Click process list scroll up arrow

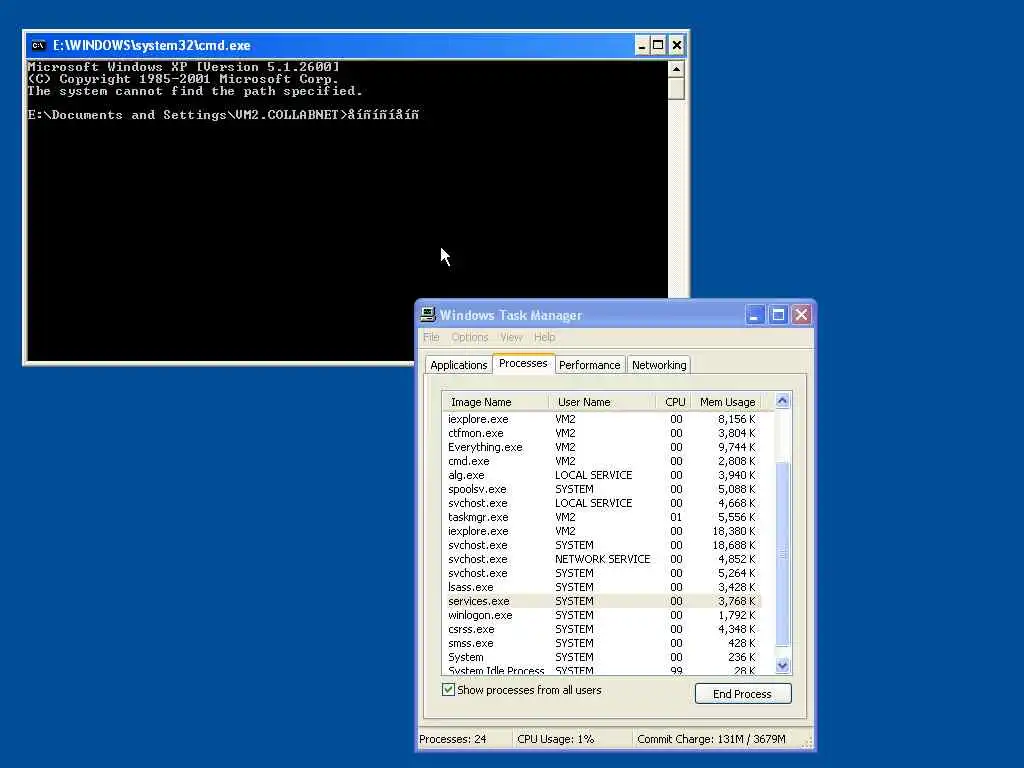click(x=782, y=401)
